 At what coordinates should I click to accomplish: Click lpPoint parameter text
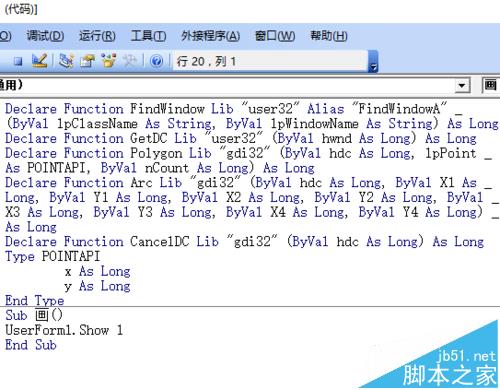[451, 153]
